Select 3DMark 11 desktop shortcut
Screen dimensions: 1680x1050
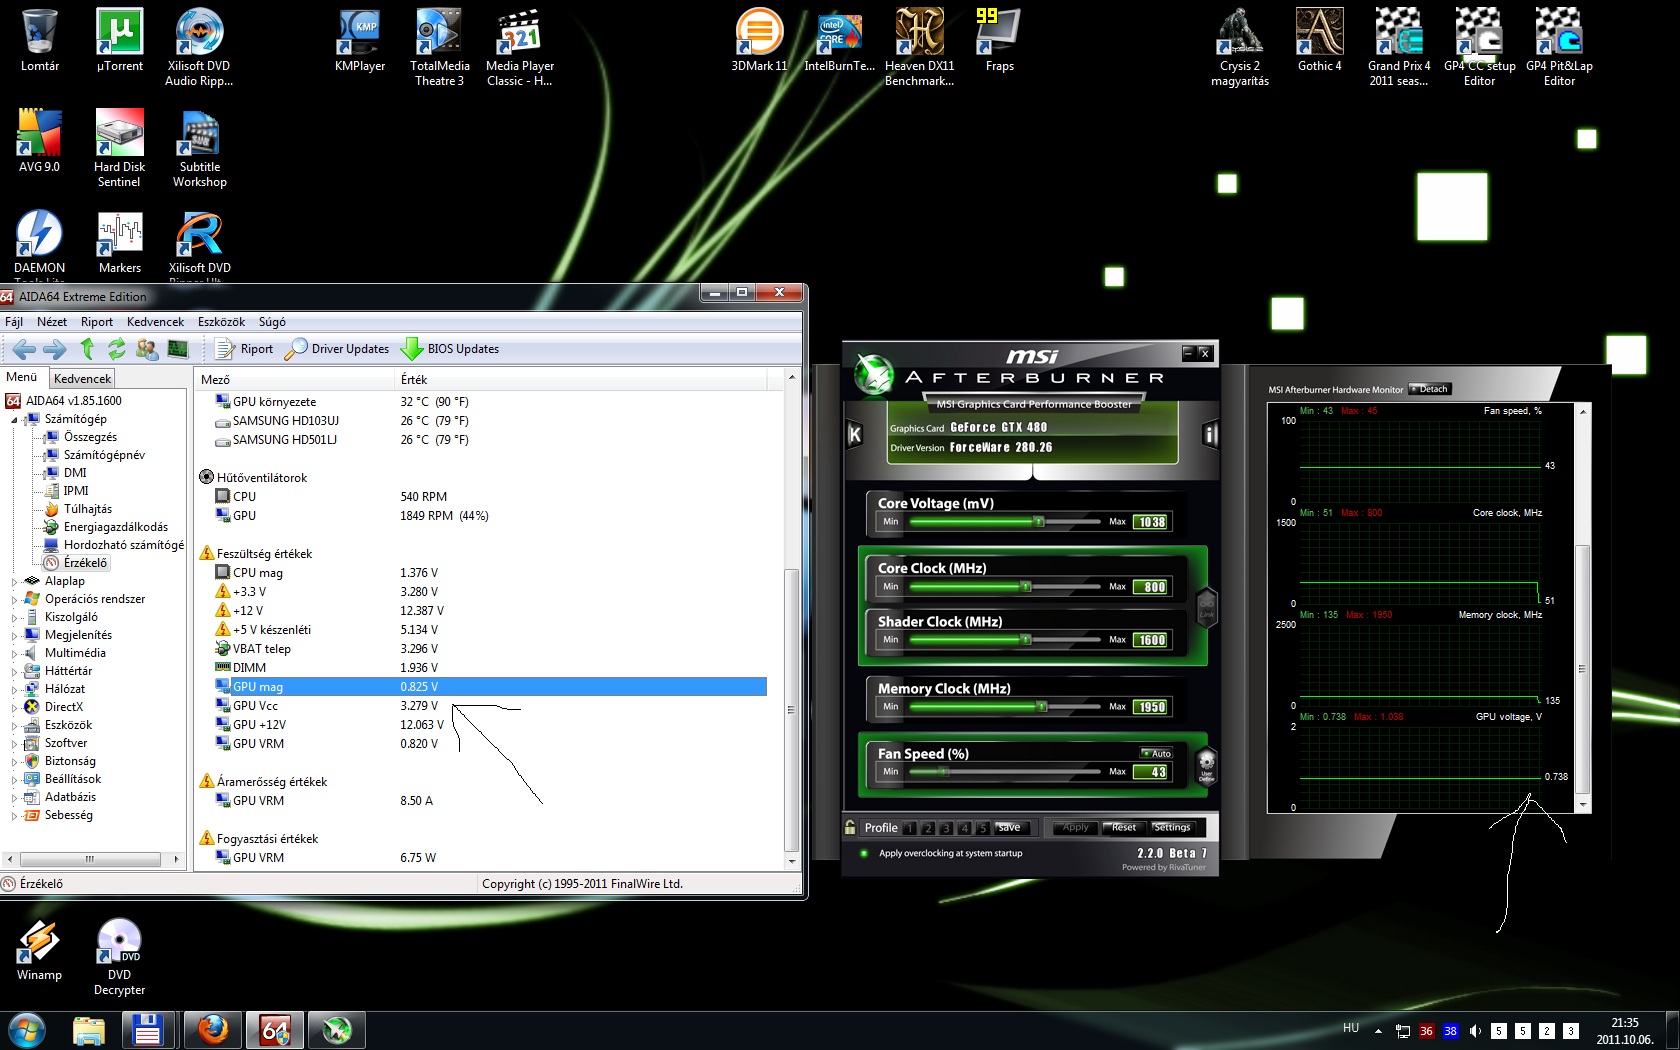point(760,41)
